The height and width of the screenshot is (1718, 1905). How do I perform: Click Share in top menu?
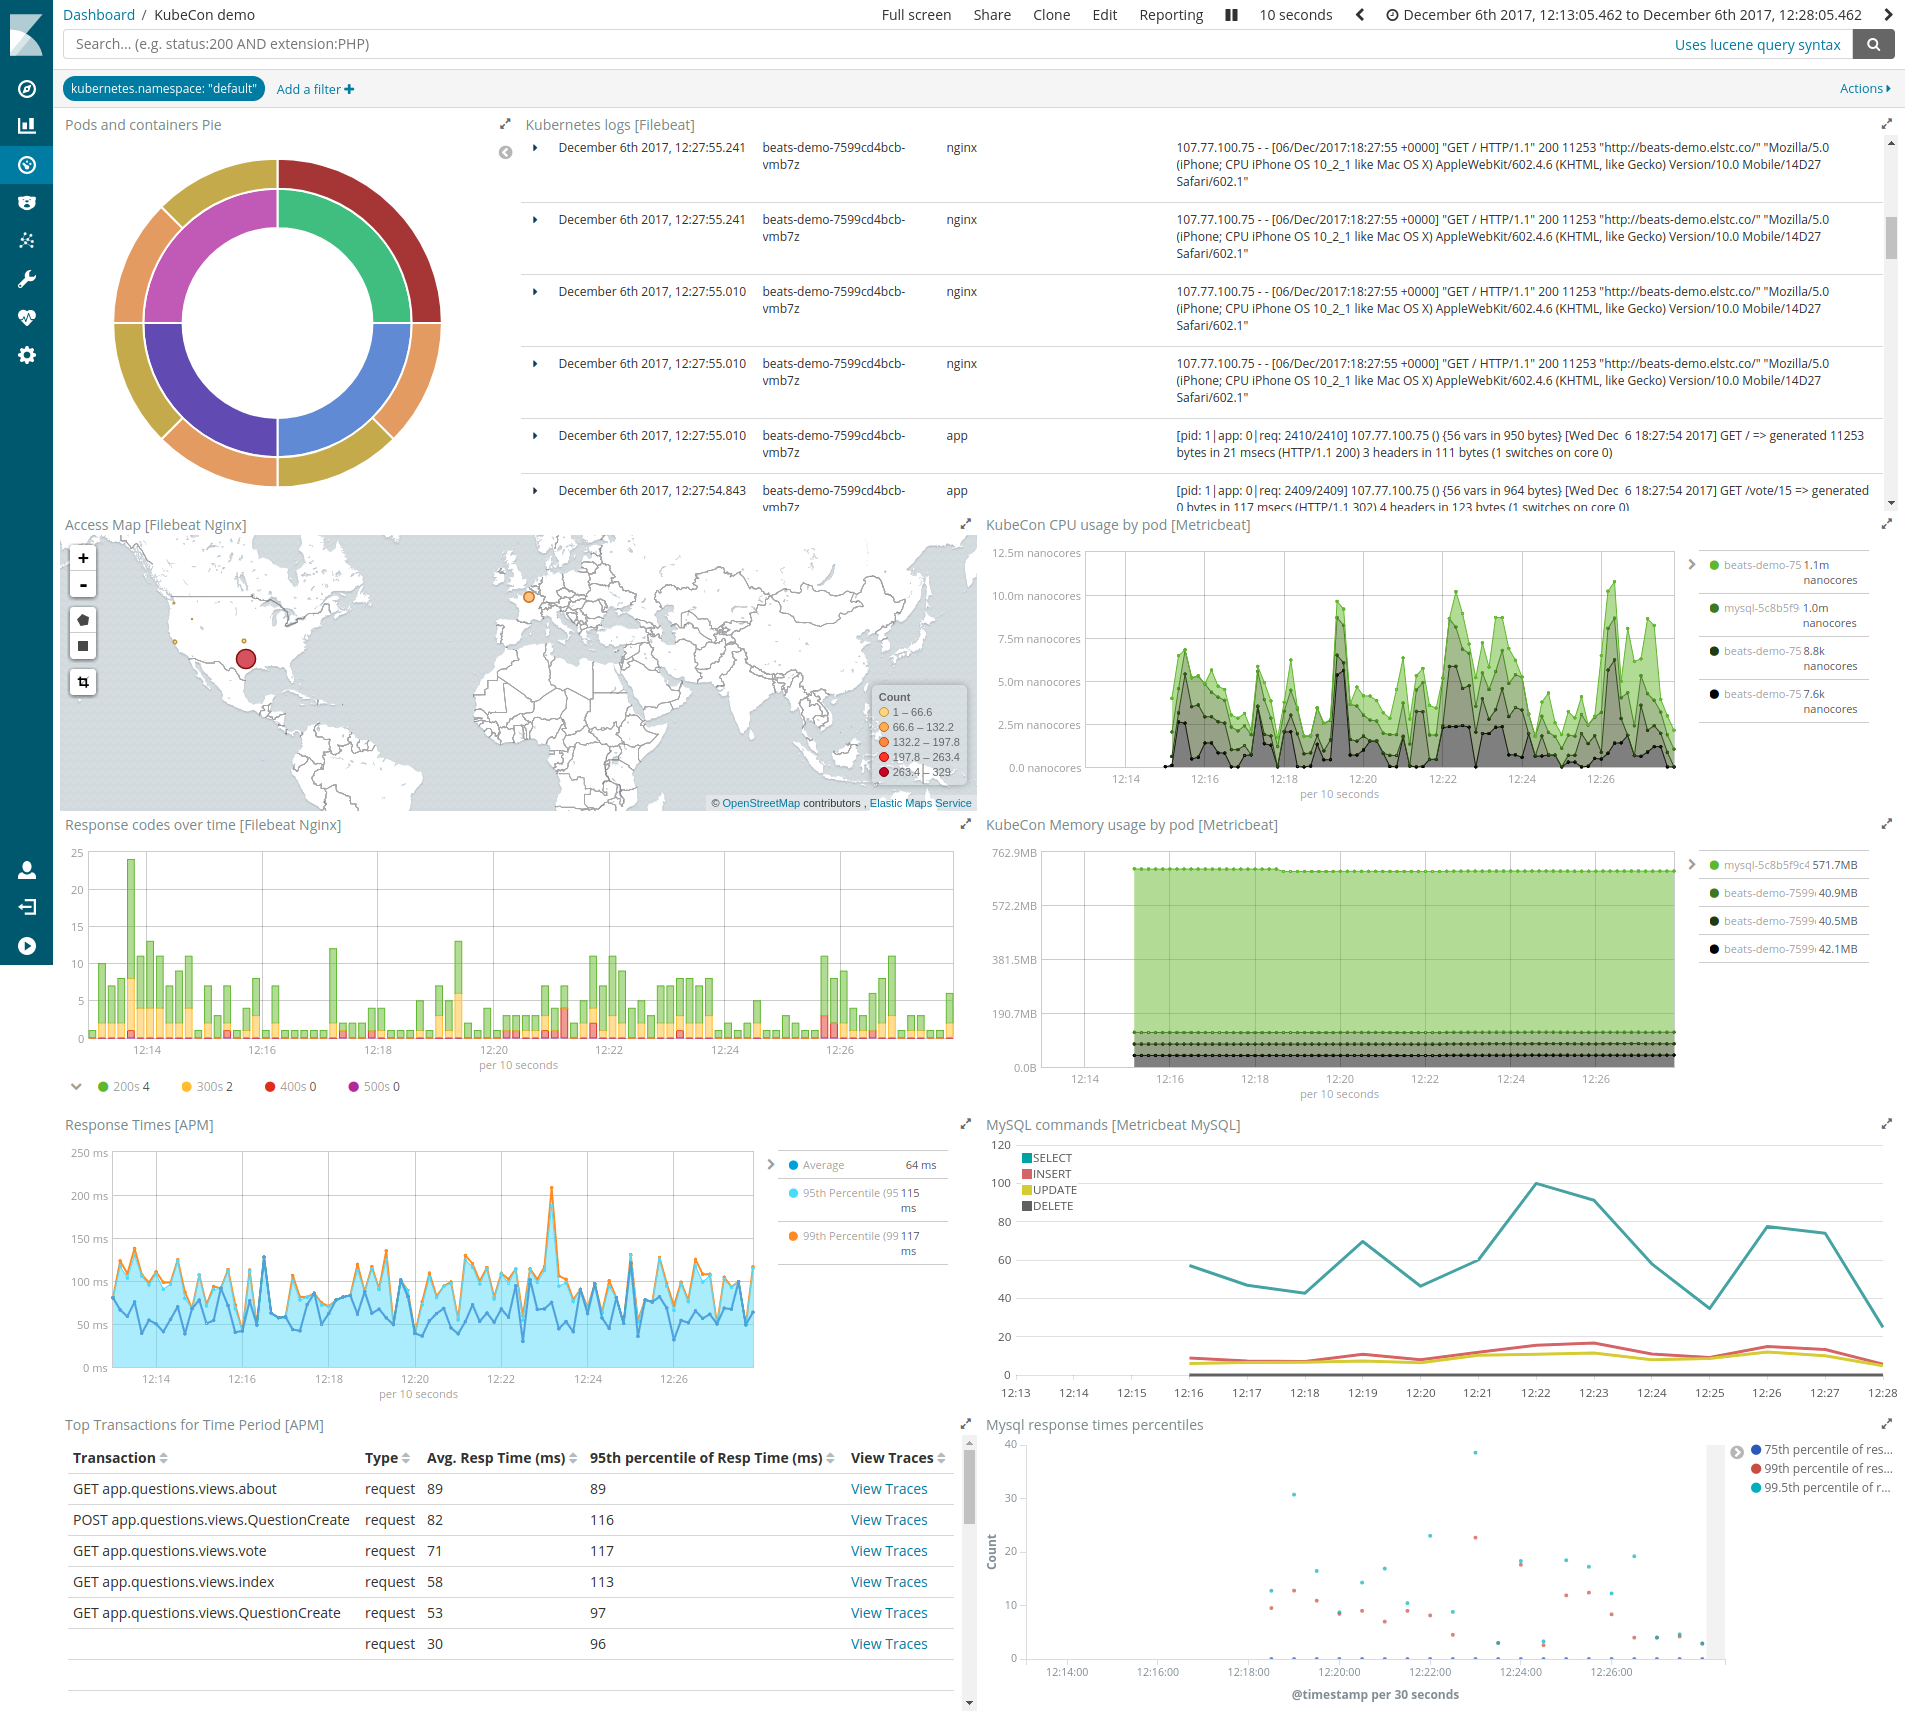click(992, 15)
